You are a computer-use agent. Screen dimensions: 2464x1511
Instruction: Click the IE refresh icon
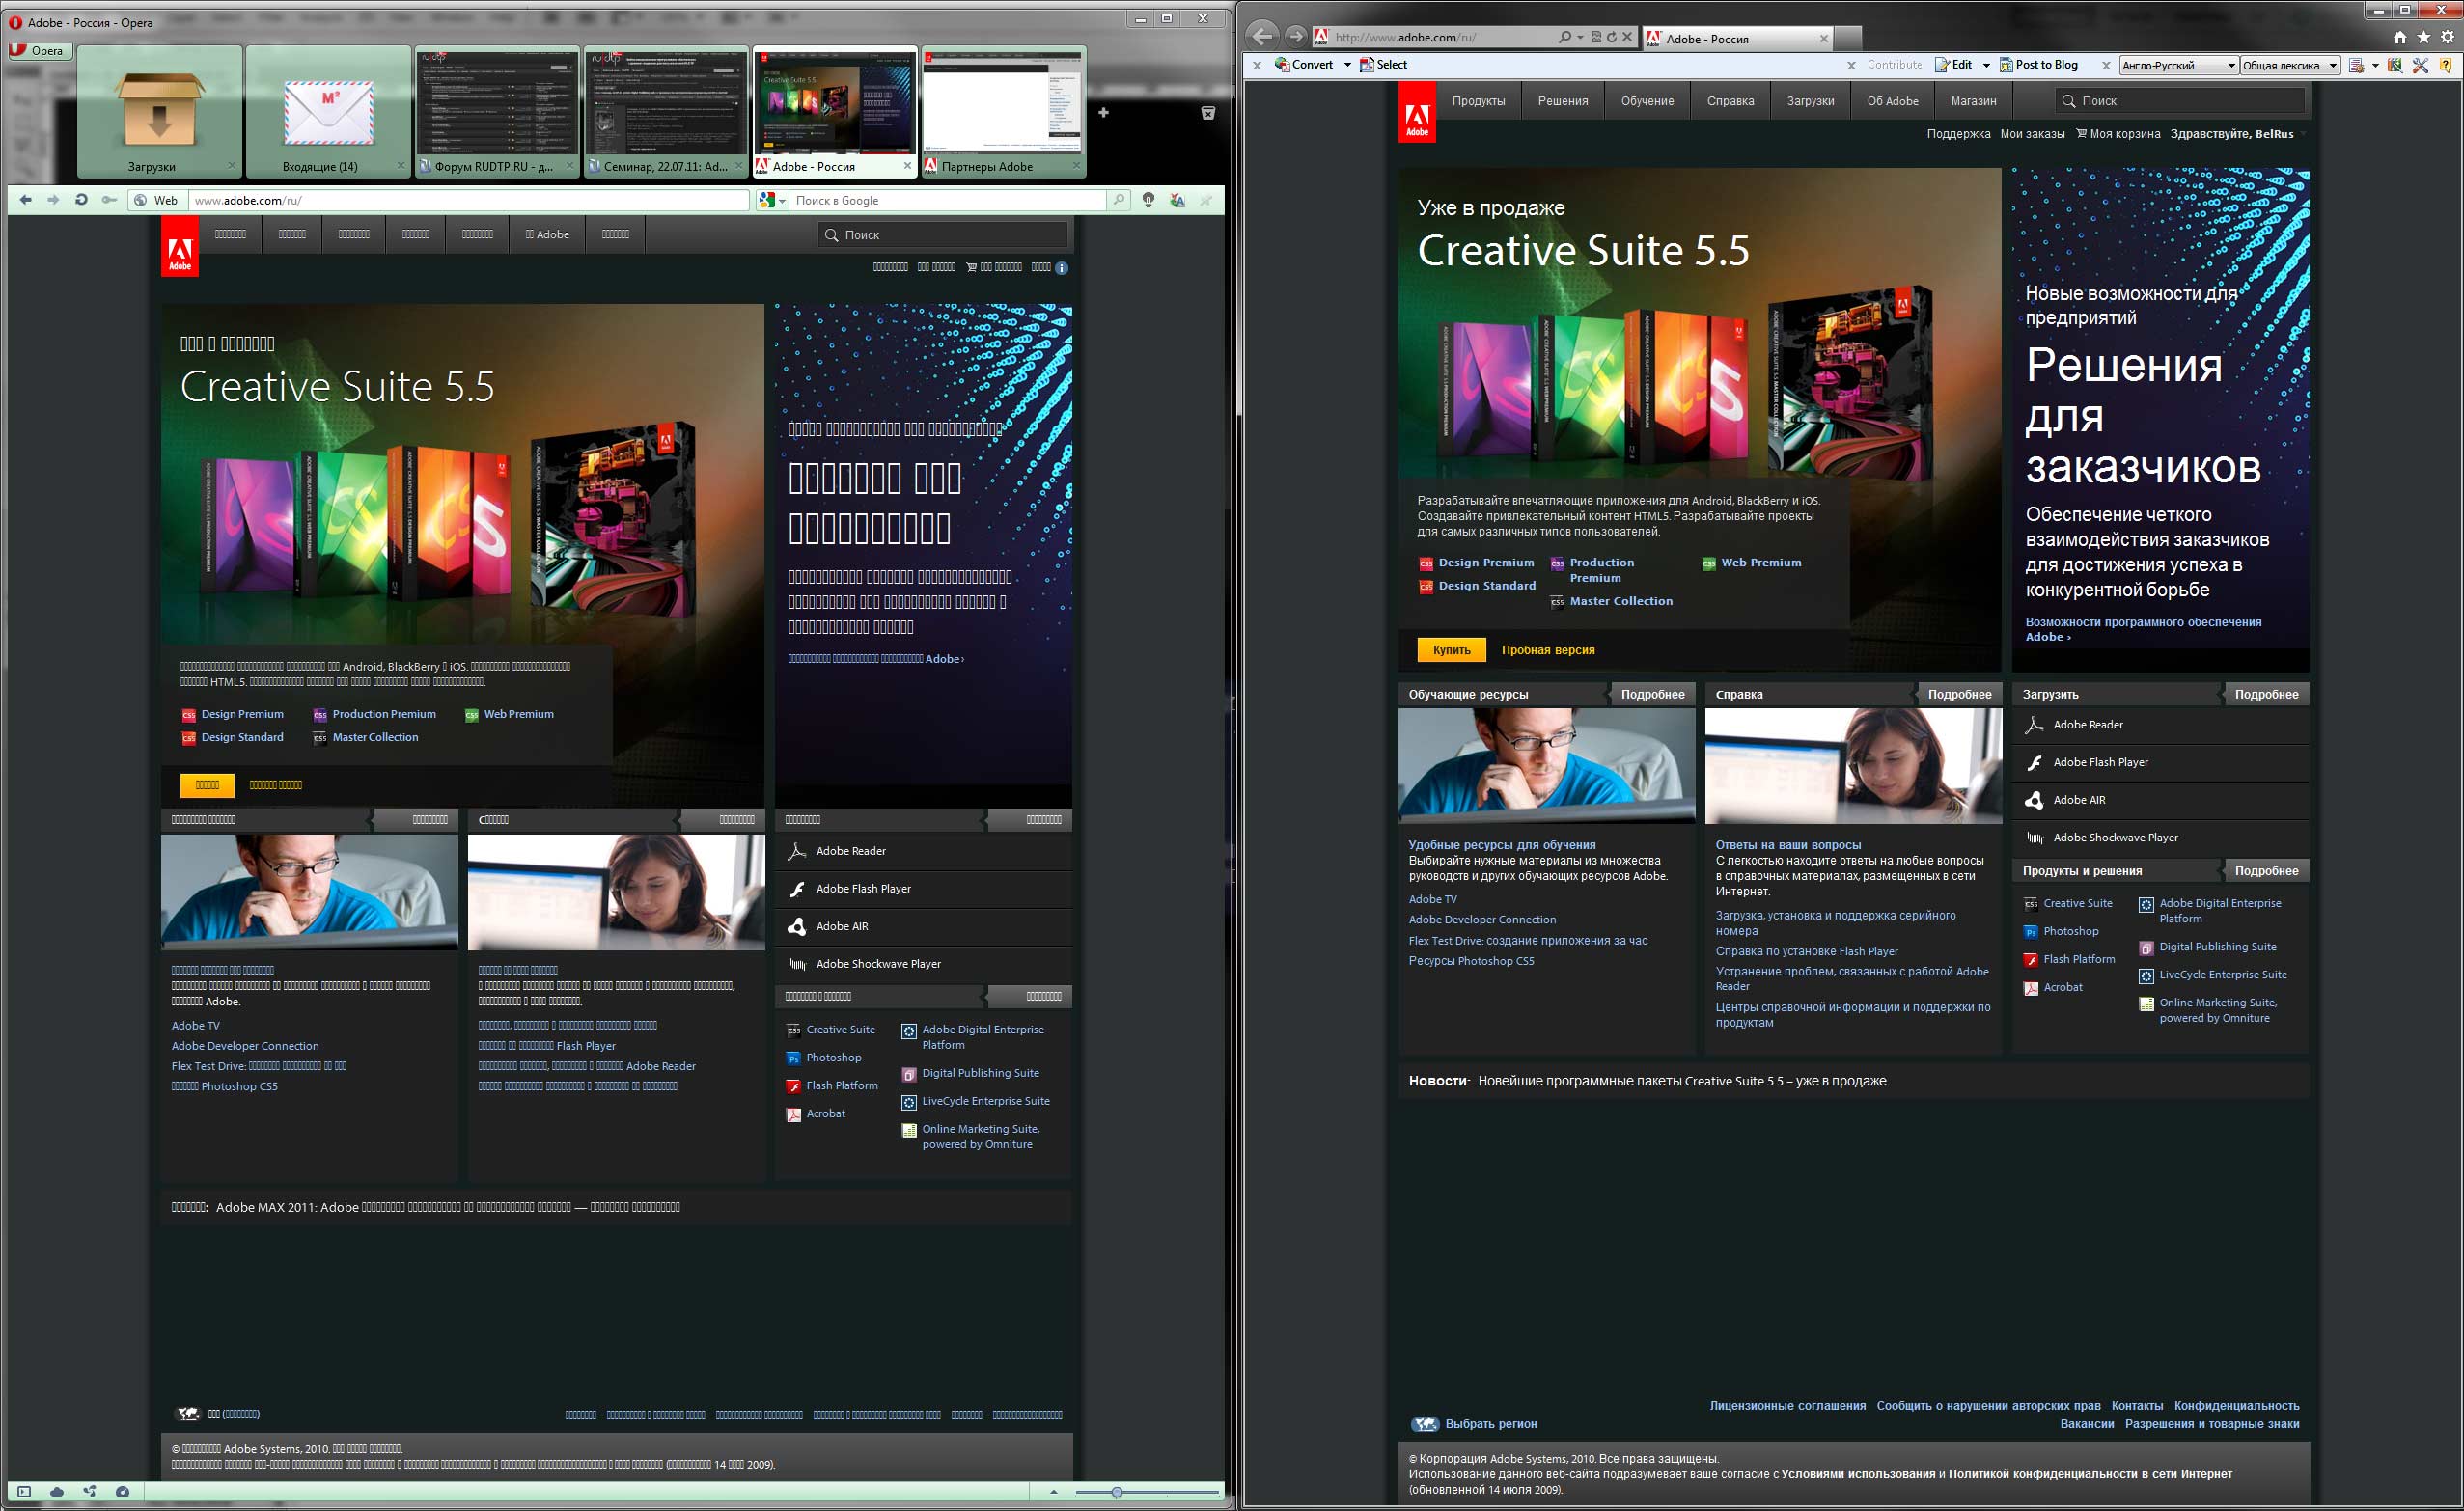tap(1611, 37)
